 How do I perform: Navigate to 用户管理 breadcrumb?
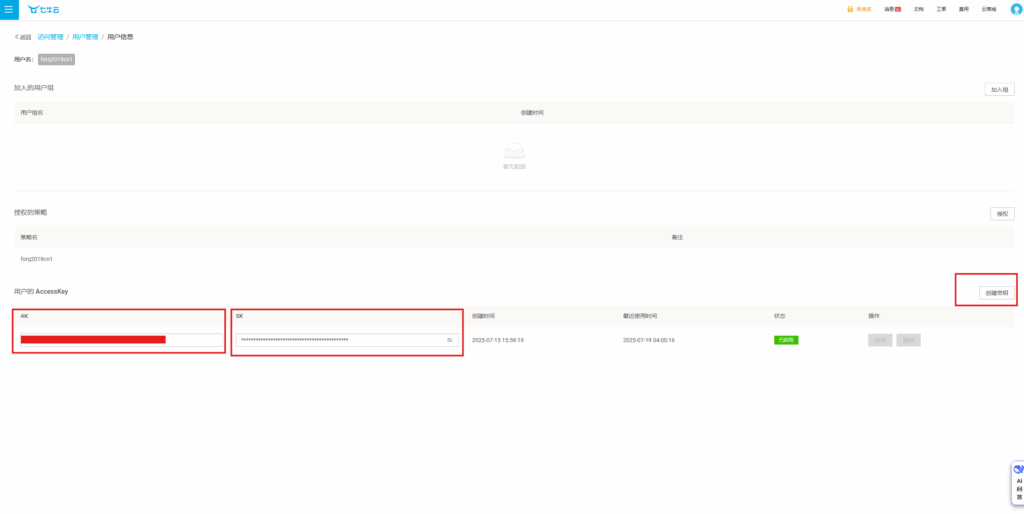tap(84, 37)
